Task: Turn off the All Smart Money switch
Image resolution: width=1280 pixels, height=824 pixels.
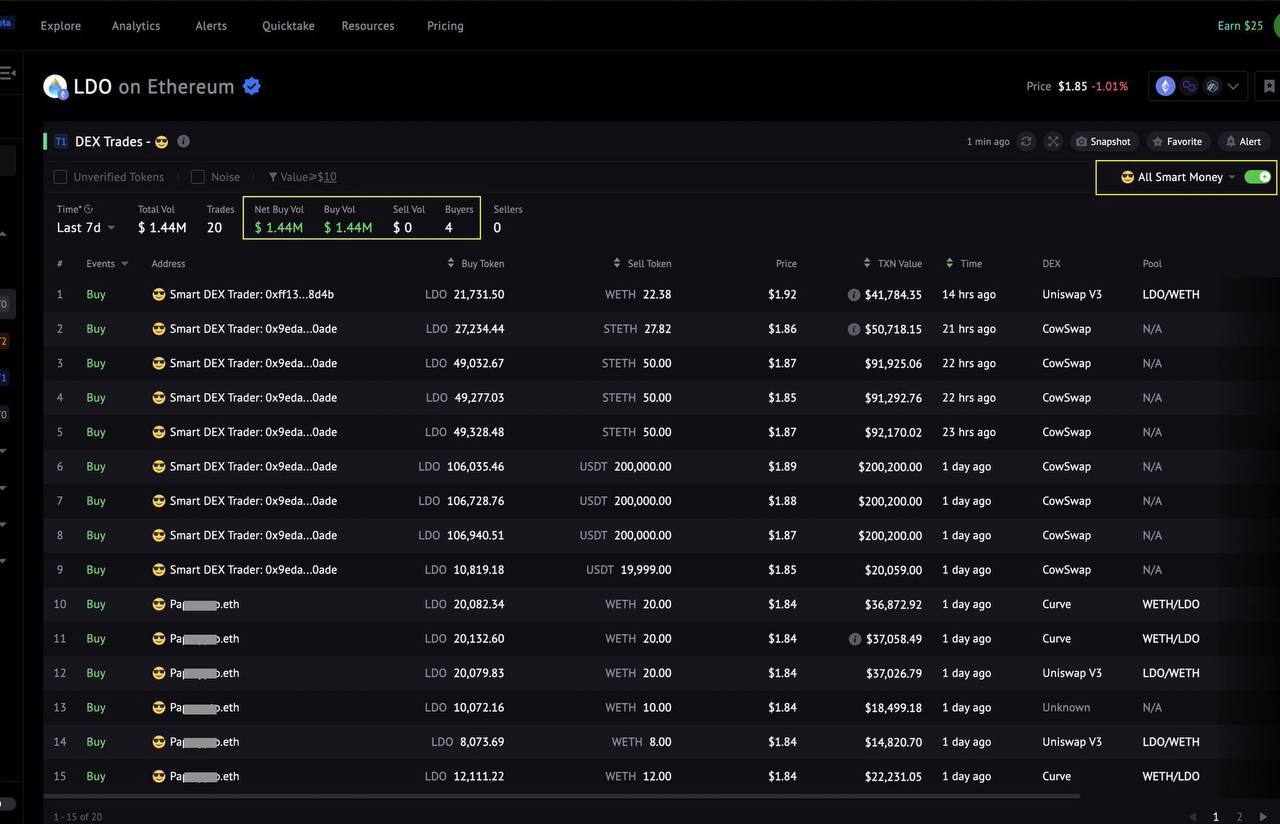Action: tap(1257, 177)
